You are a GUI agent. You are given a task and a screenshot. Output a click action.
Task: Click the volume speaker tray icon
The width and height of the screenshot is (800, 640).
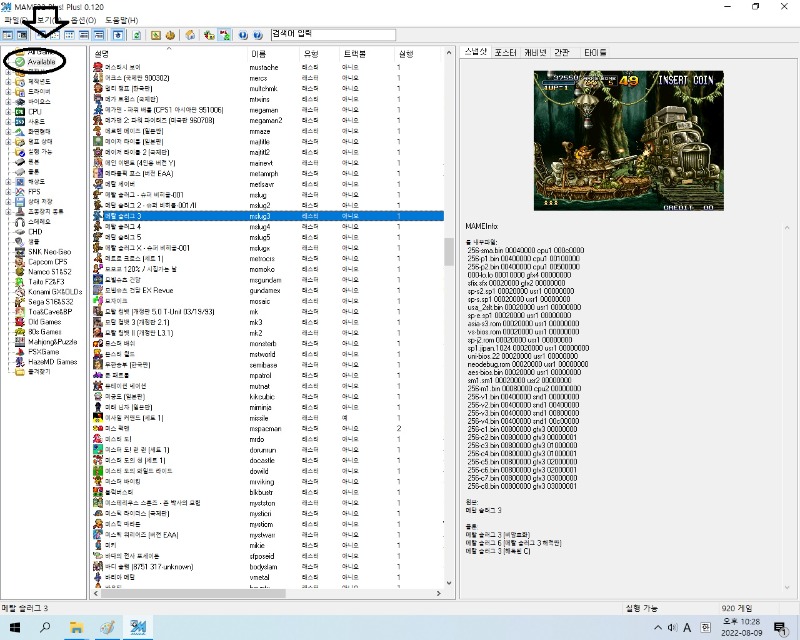tap(672, 627)
